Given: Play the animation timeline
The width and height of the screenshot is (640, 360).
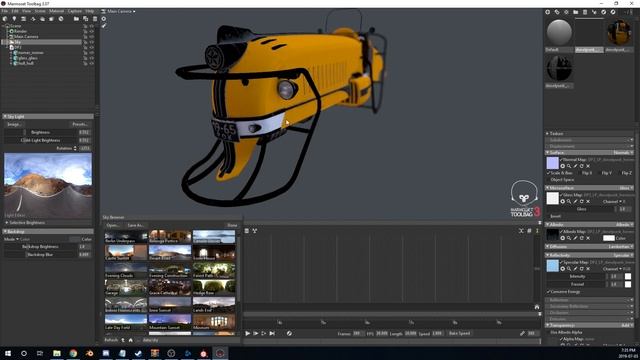Looking at the screenshot, I should 247,333.
